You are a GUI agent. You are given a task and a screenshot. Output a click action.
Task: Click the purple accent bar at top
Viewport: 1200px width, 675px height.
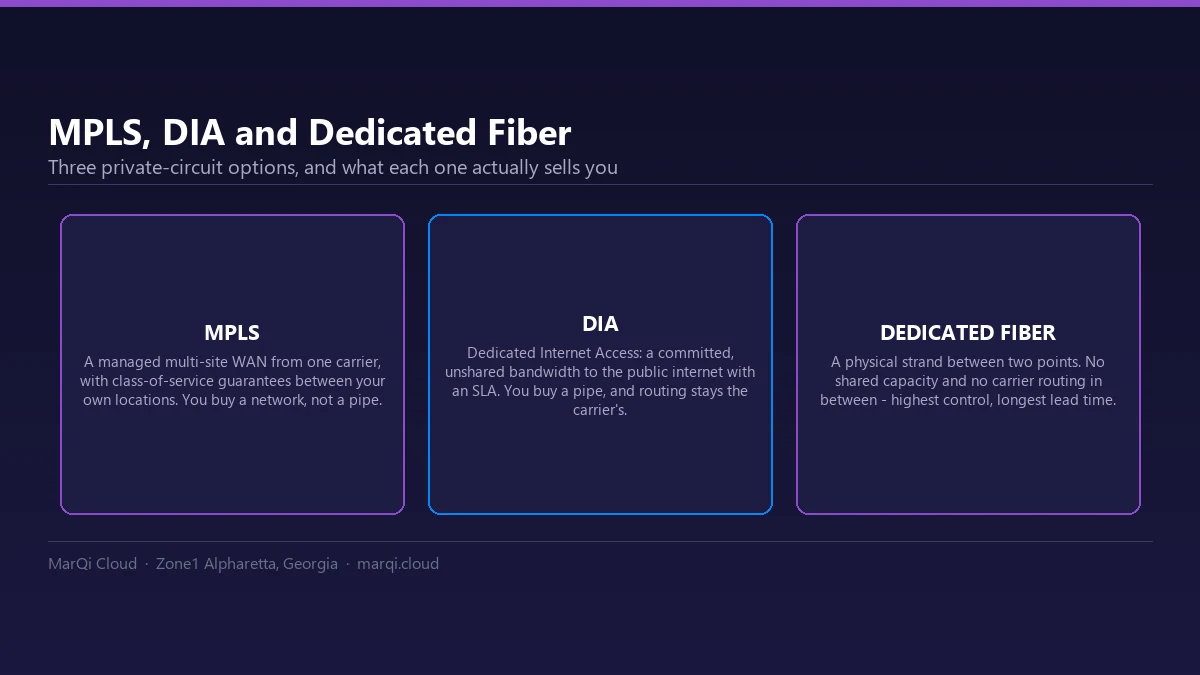[600, 3]
